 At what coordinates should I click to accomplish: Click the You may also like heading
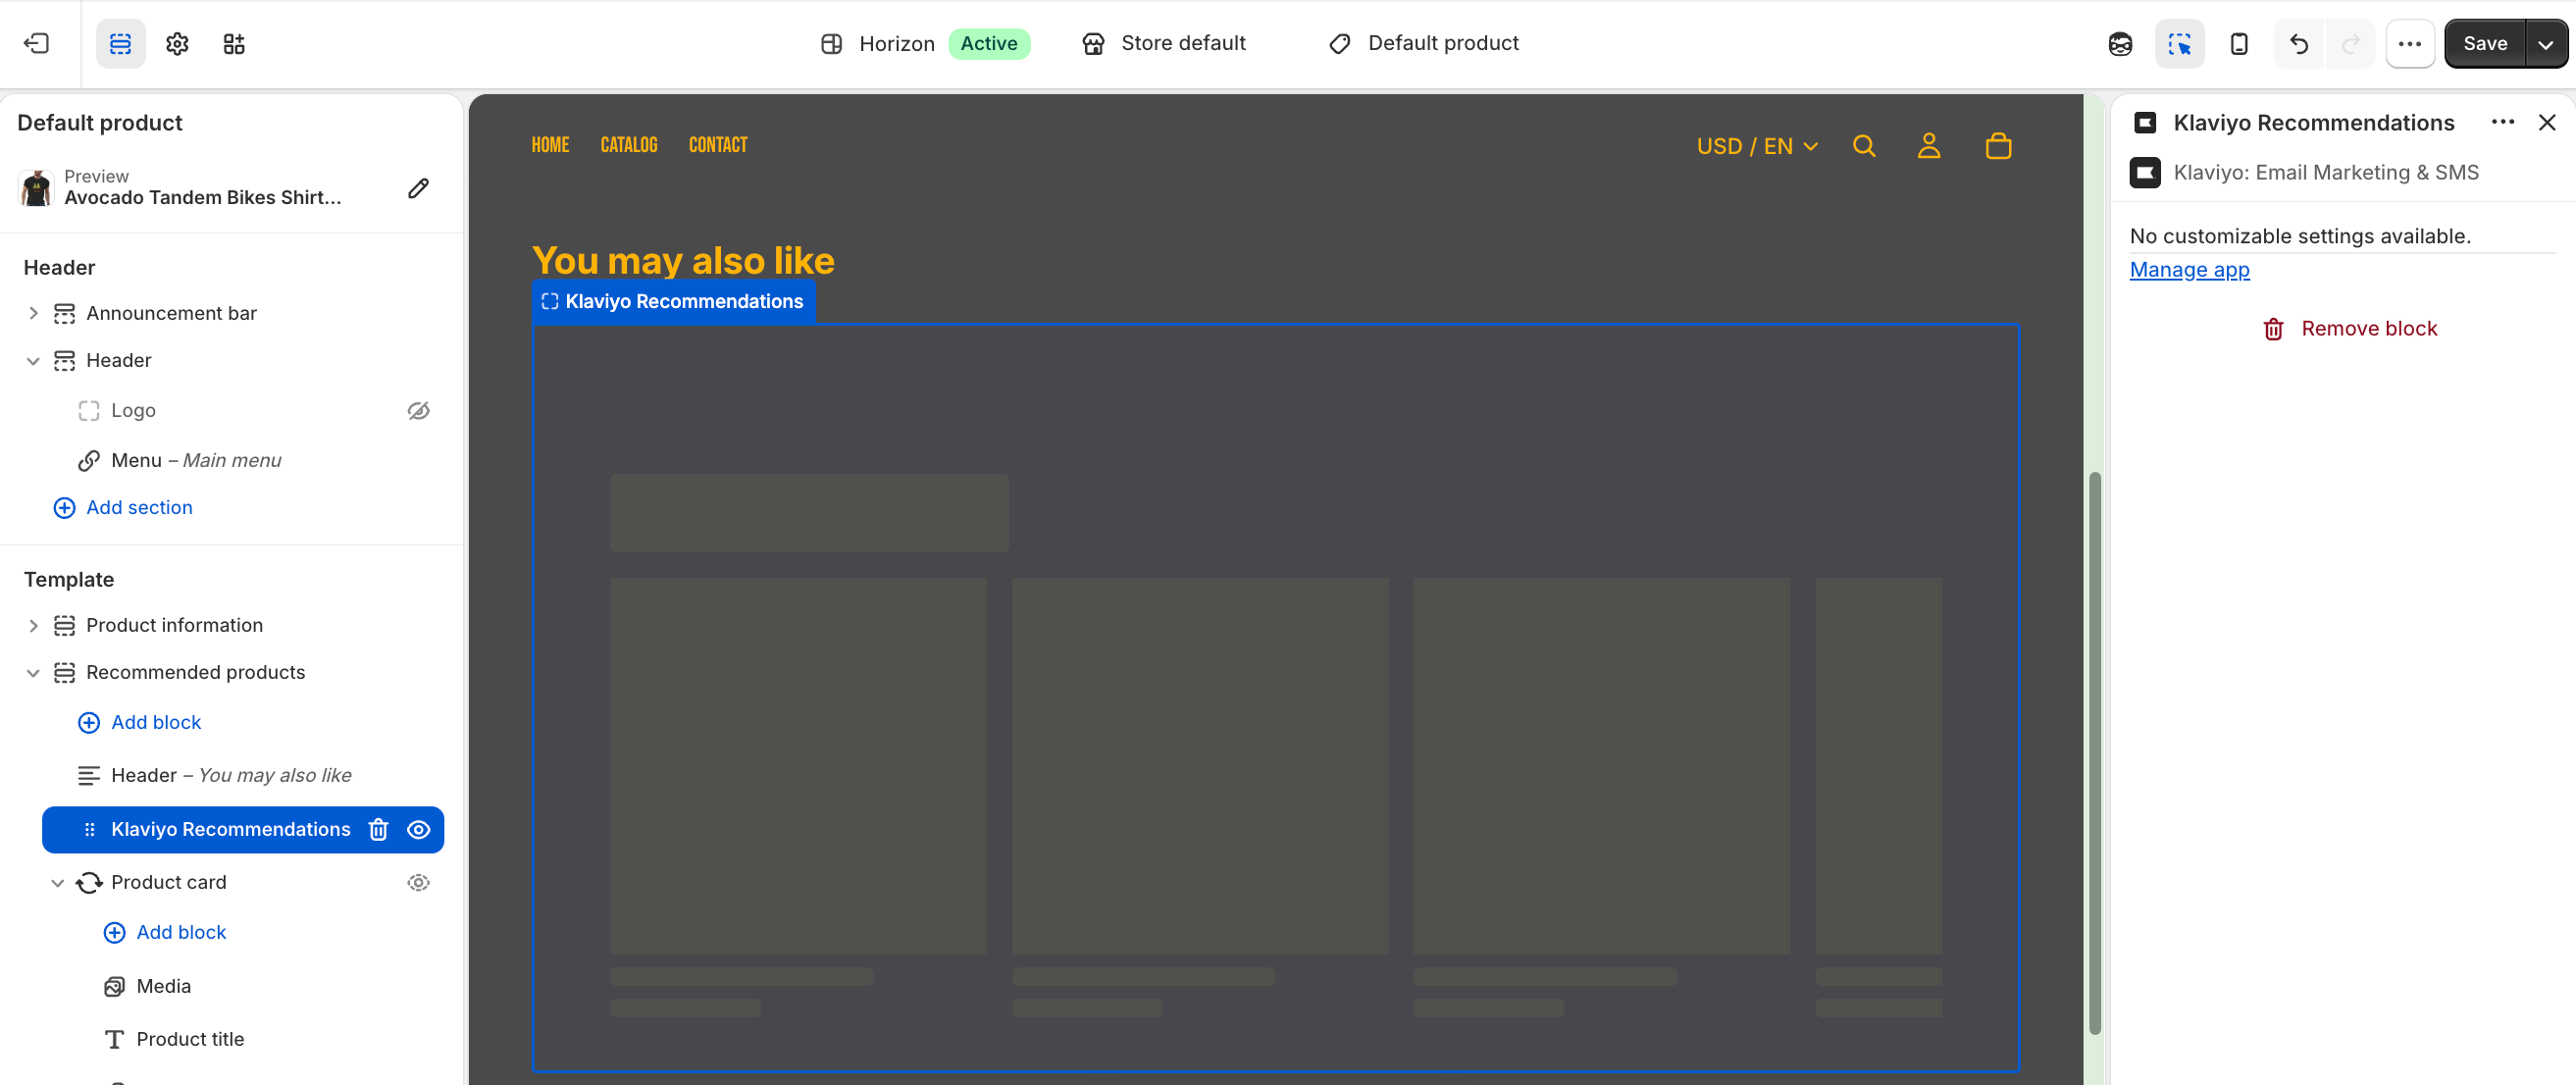point(683,260)
